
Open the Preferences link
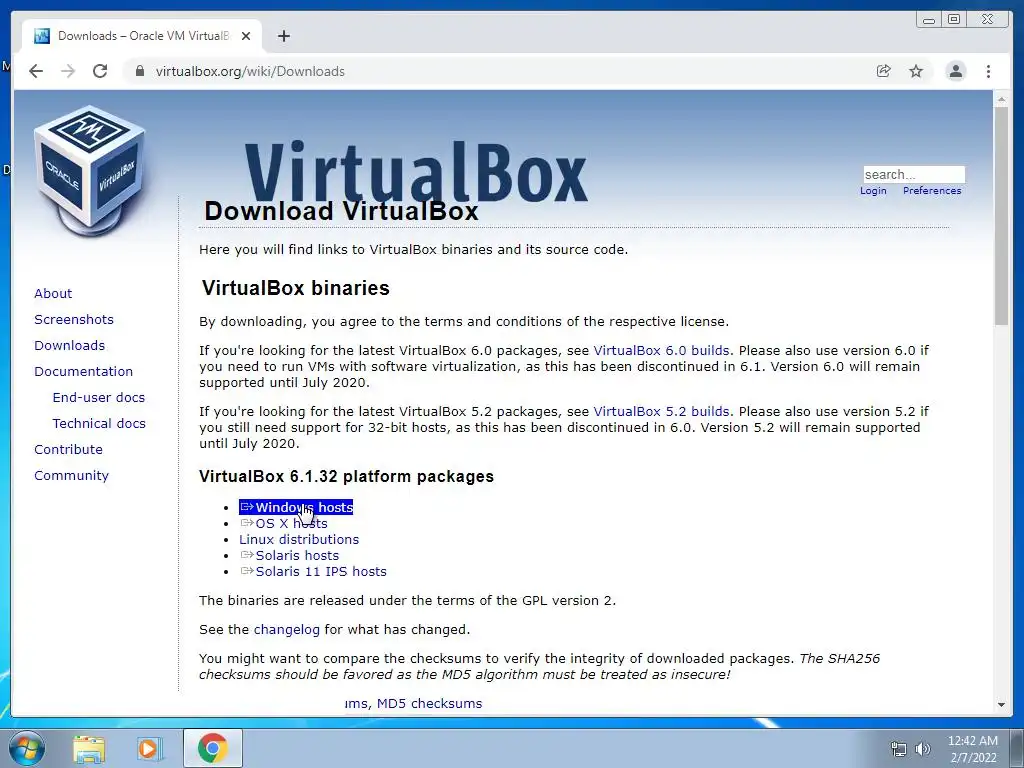pyautogui.click(x=932, y=191)
